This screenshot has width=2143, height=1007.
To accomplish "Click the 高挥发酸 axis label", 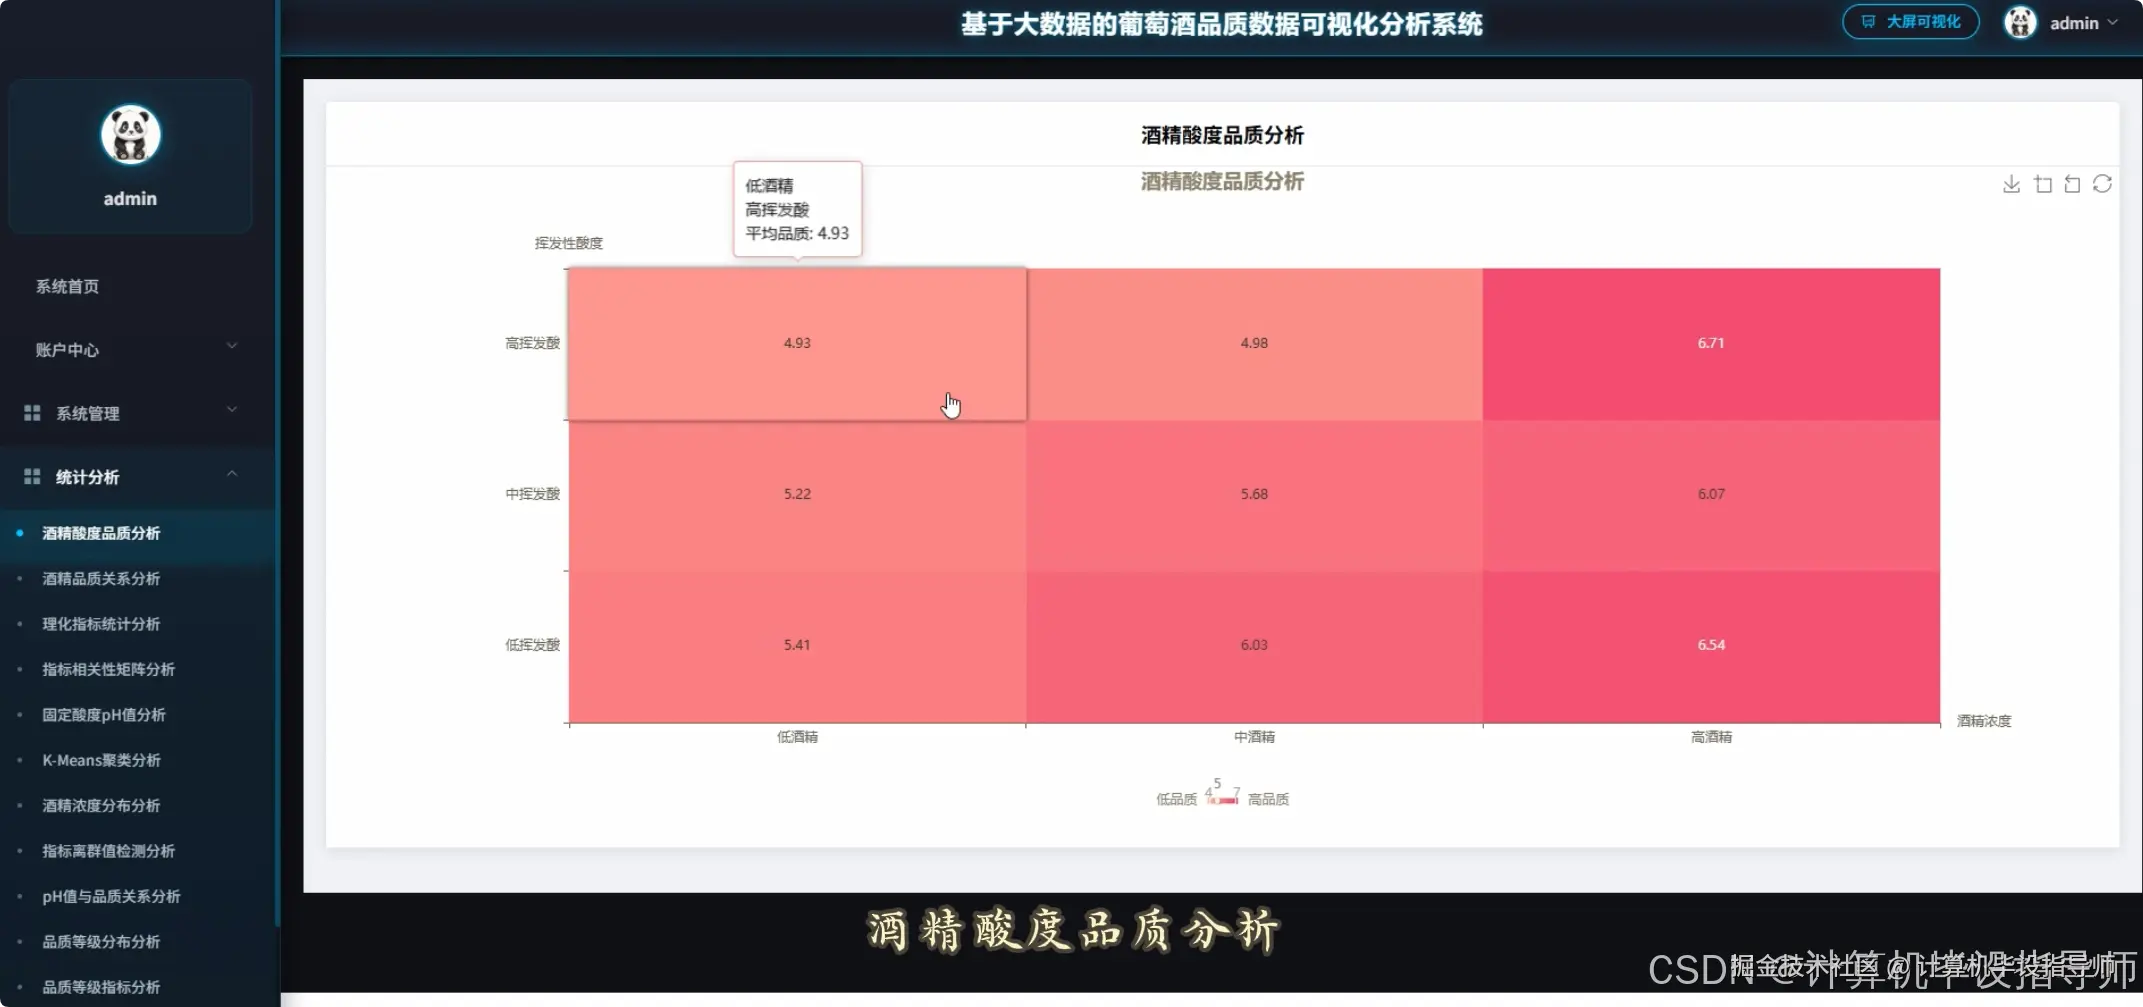I will click(x=532, y=343).
